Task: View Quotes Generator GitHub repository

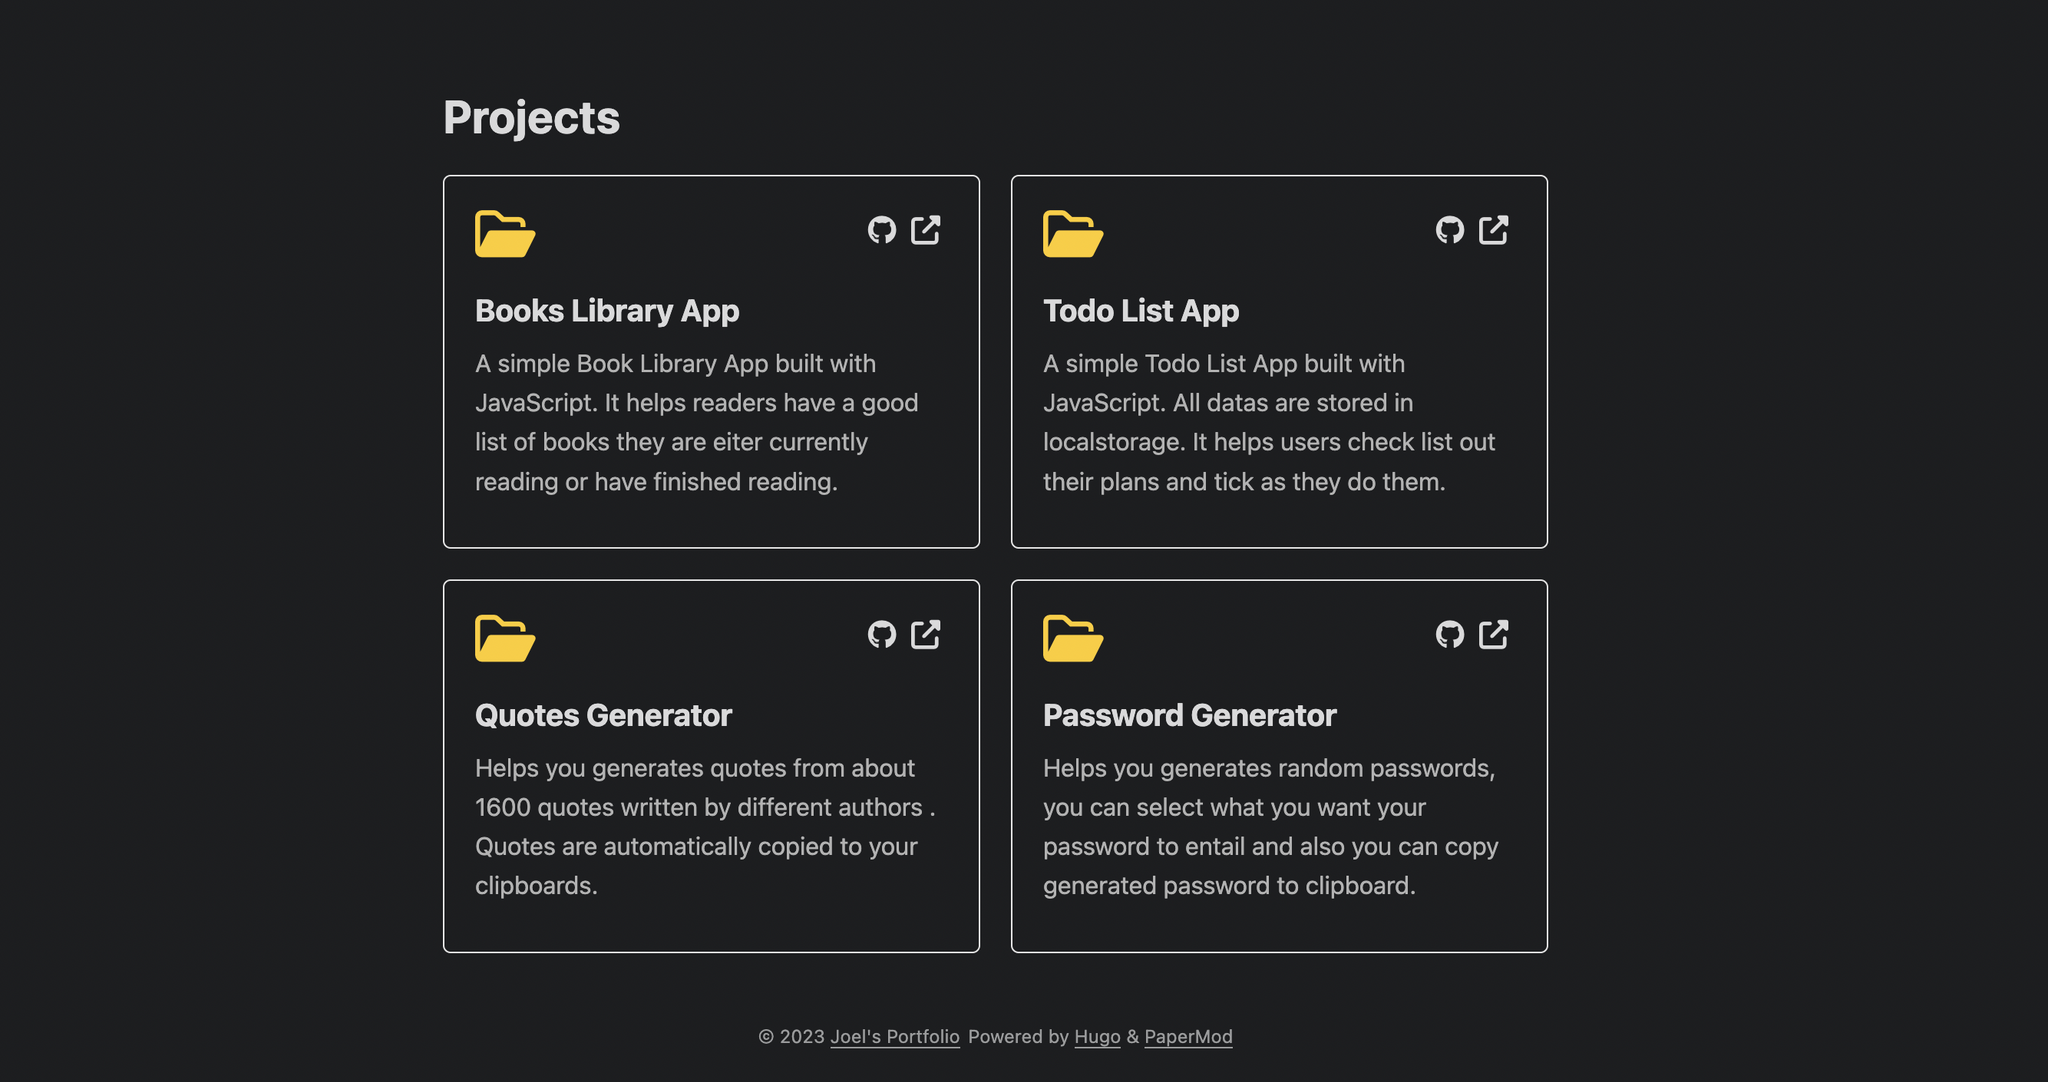Action: click(881, 634)
